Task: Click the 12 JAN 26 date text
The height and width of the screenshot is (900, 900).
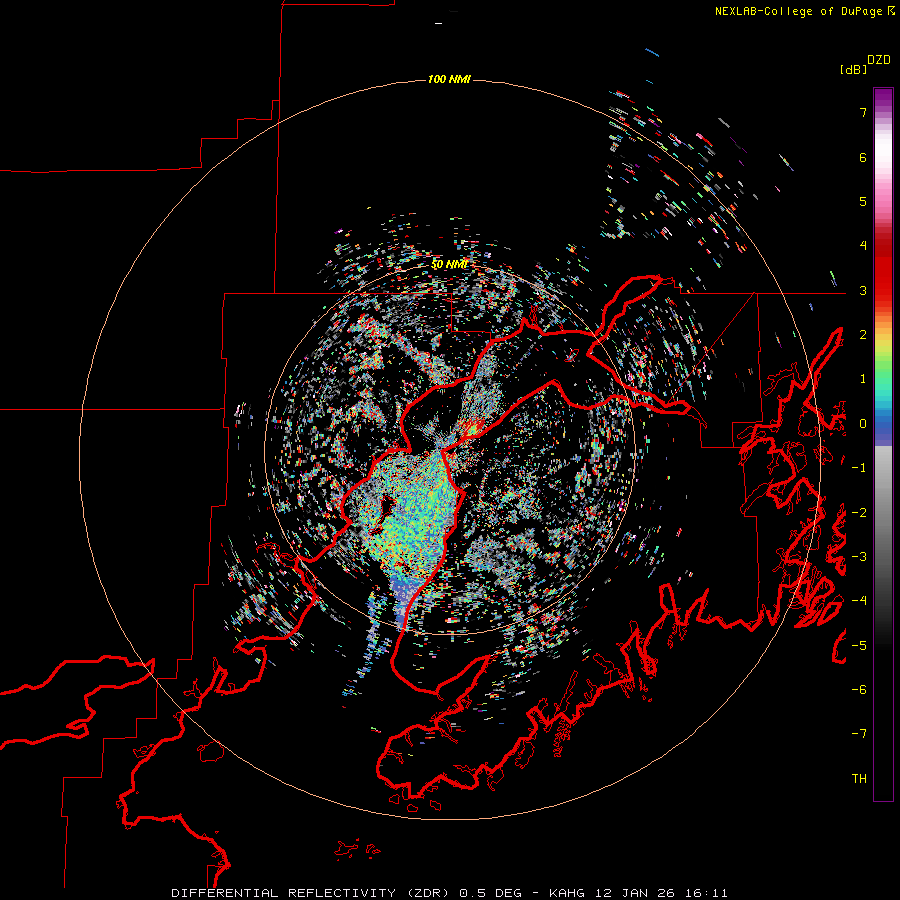Action: pyautogui.click(x=637, y=893)
